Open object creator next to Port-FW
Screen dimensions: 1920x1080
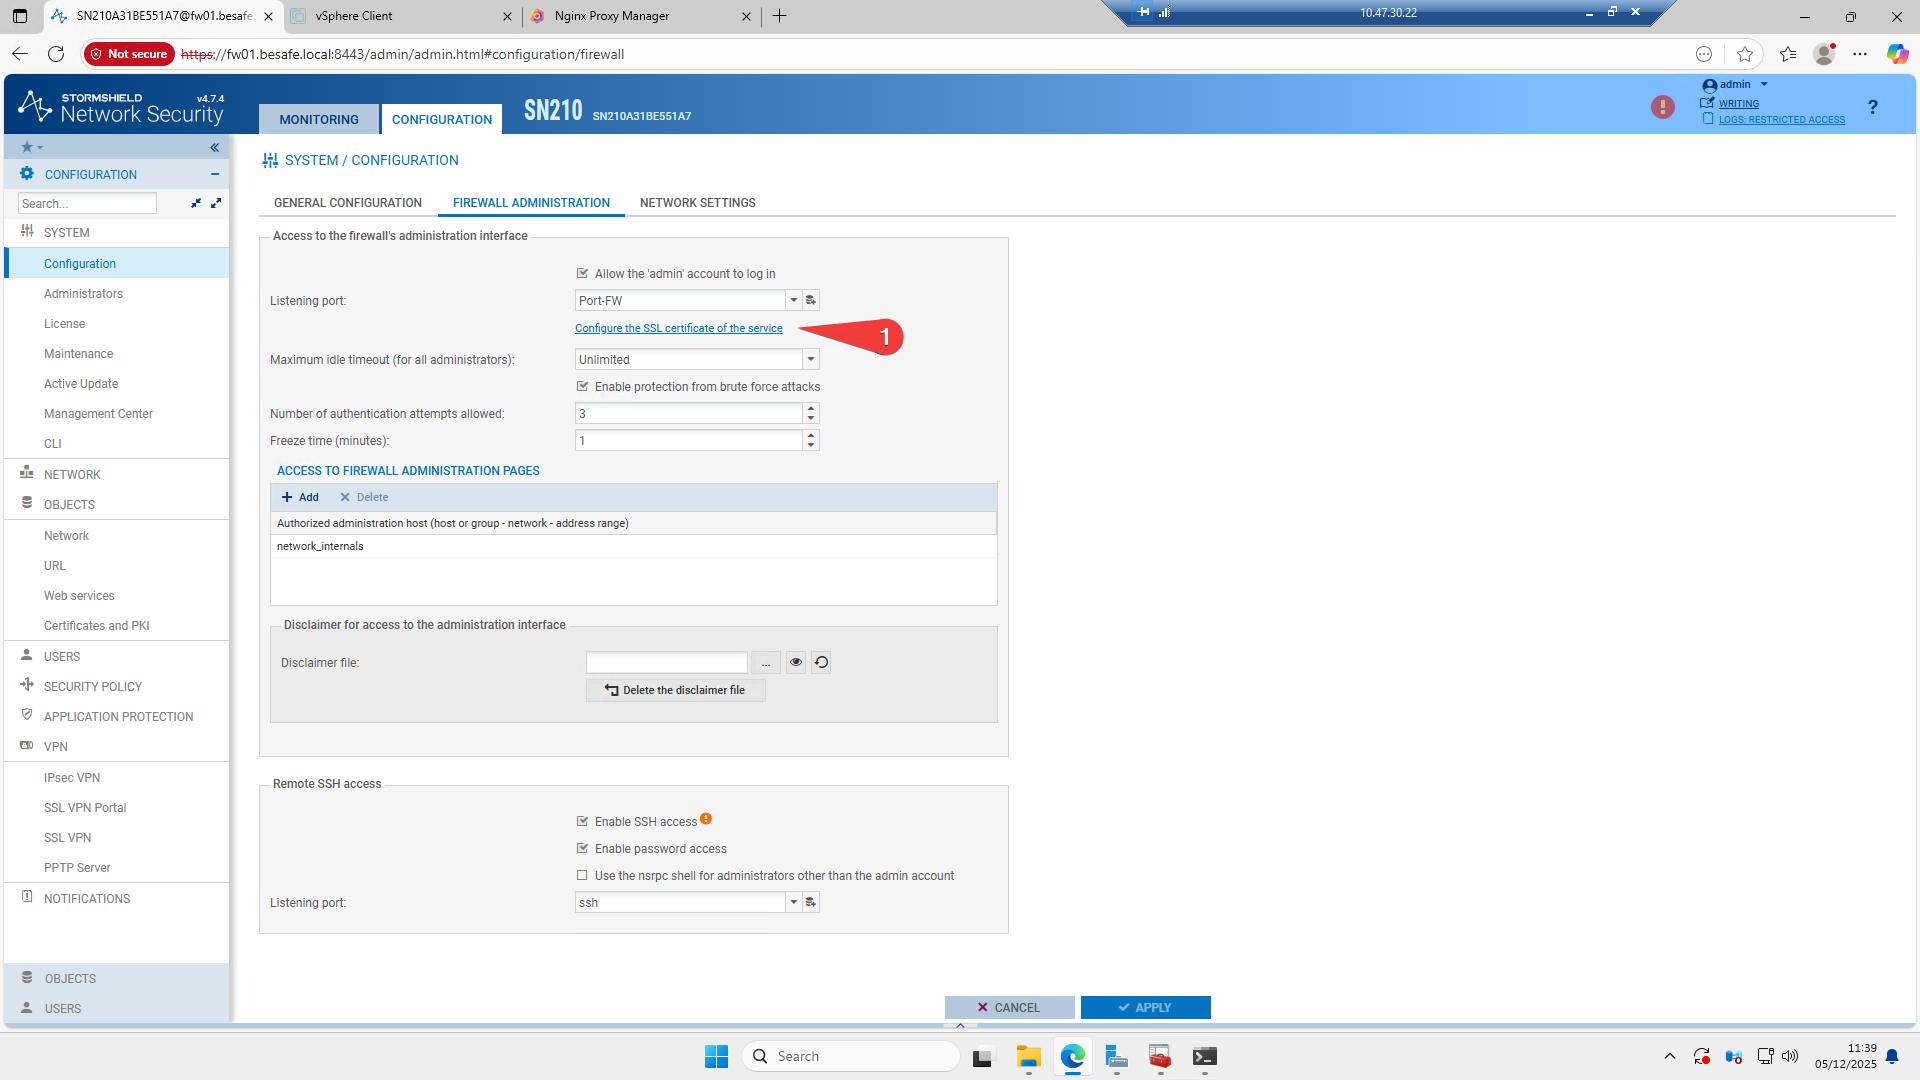(x=811, y=300)
